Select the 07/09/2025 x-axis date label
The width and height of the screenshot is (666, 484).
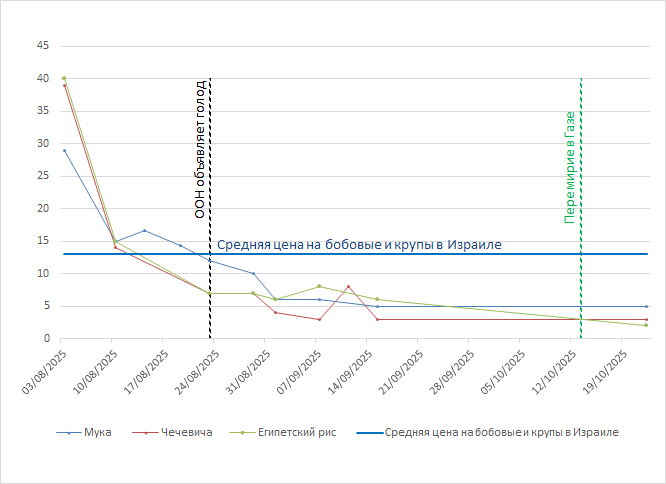(x=302, y=371)
